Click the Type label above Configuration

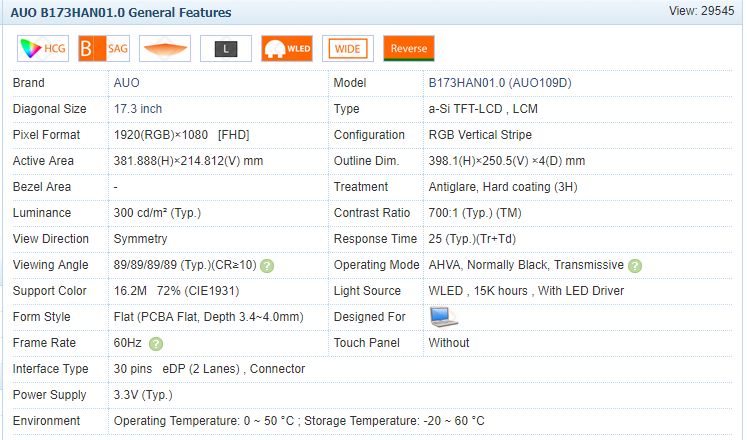click(346, 109)
